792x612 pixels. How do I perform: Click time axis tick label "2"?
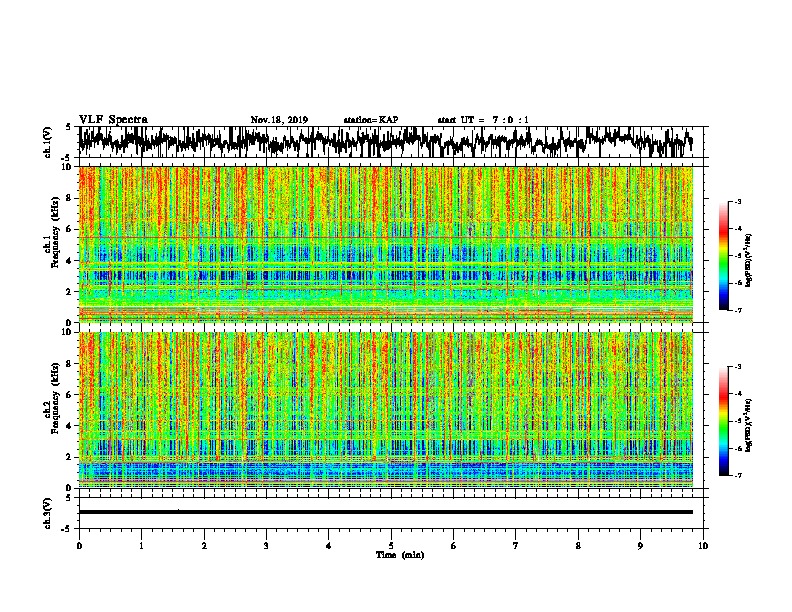[x=204, y=546]
